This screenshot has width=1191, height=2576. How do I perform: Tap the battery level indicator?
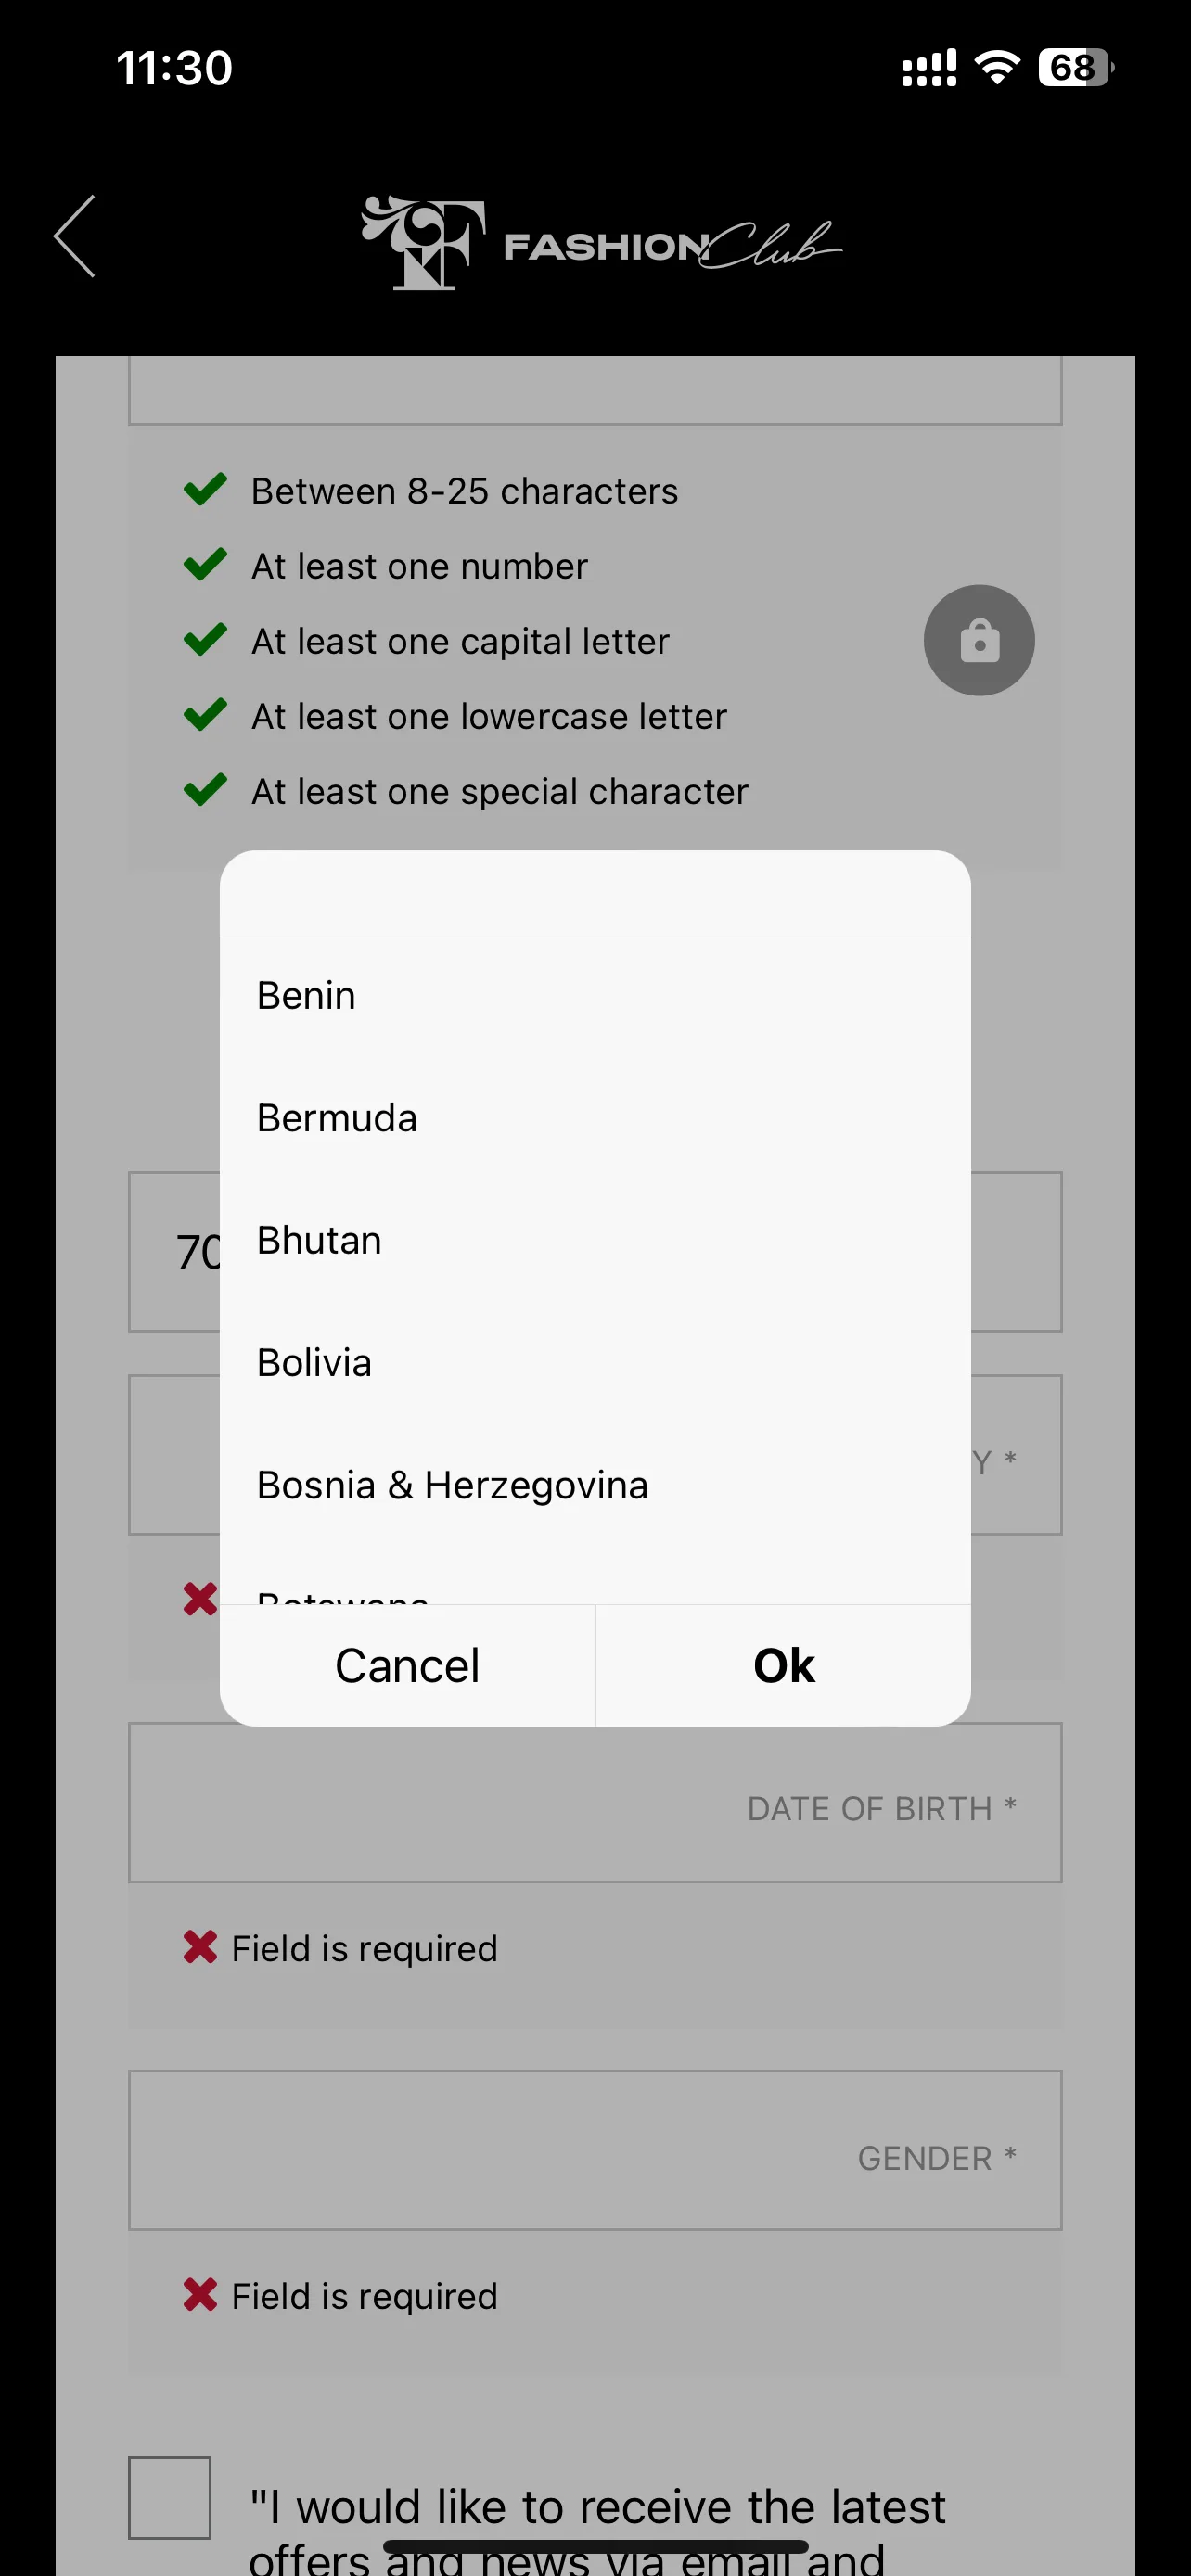point(1076,68)
